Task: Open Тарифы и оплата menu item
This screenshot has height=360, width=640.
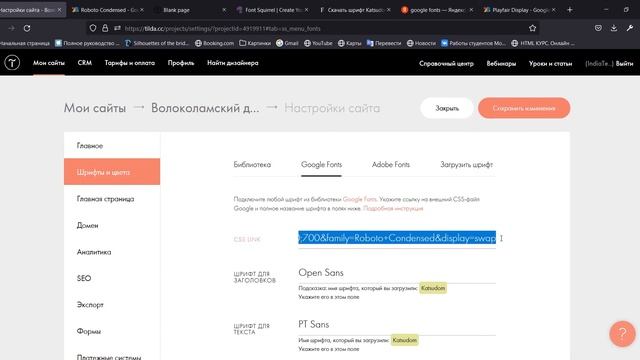Action: (x=129, y=63)
